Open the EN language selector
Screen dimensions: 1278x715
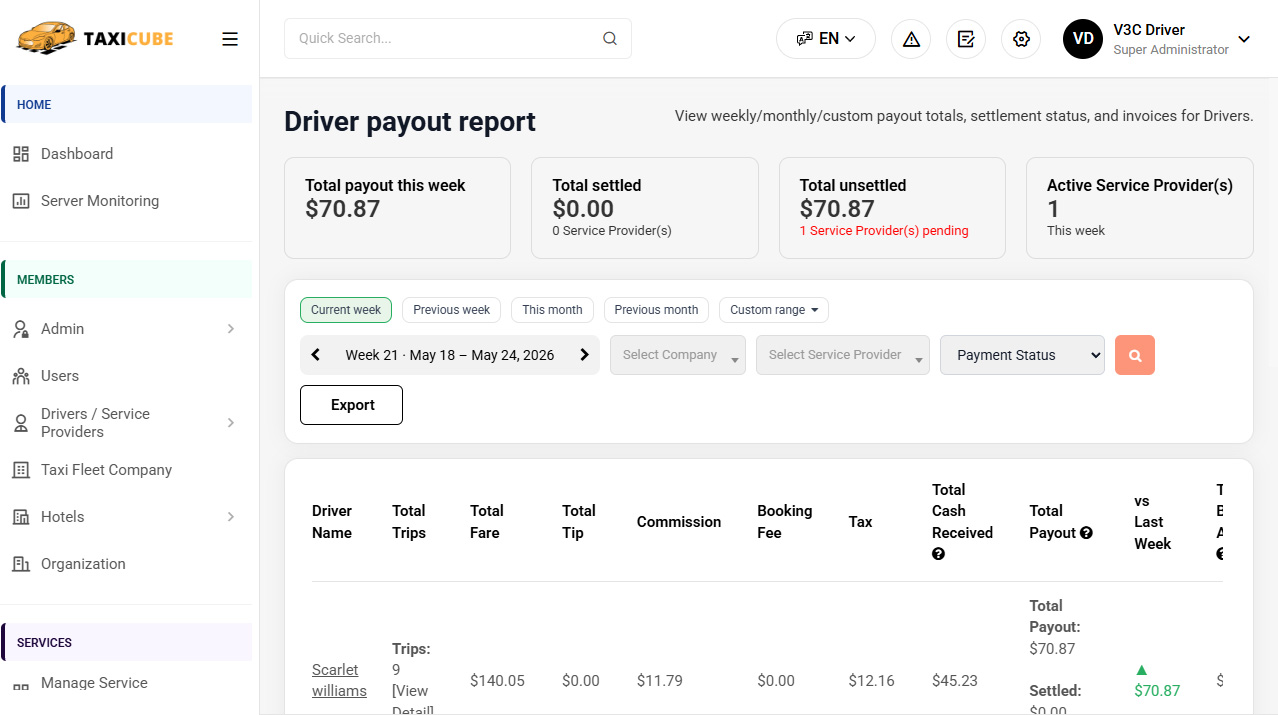[826, 39]
